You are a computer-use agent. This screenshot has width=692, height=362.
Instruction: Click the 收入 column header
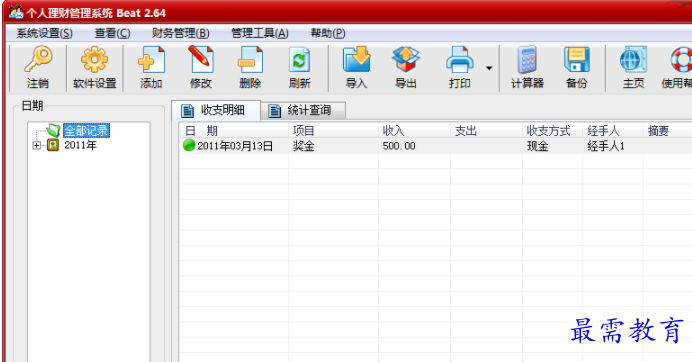[414, 131]
